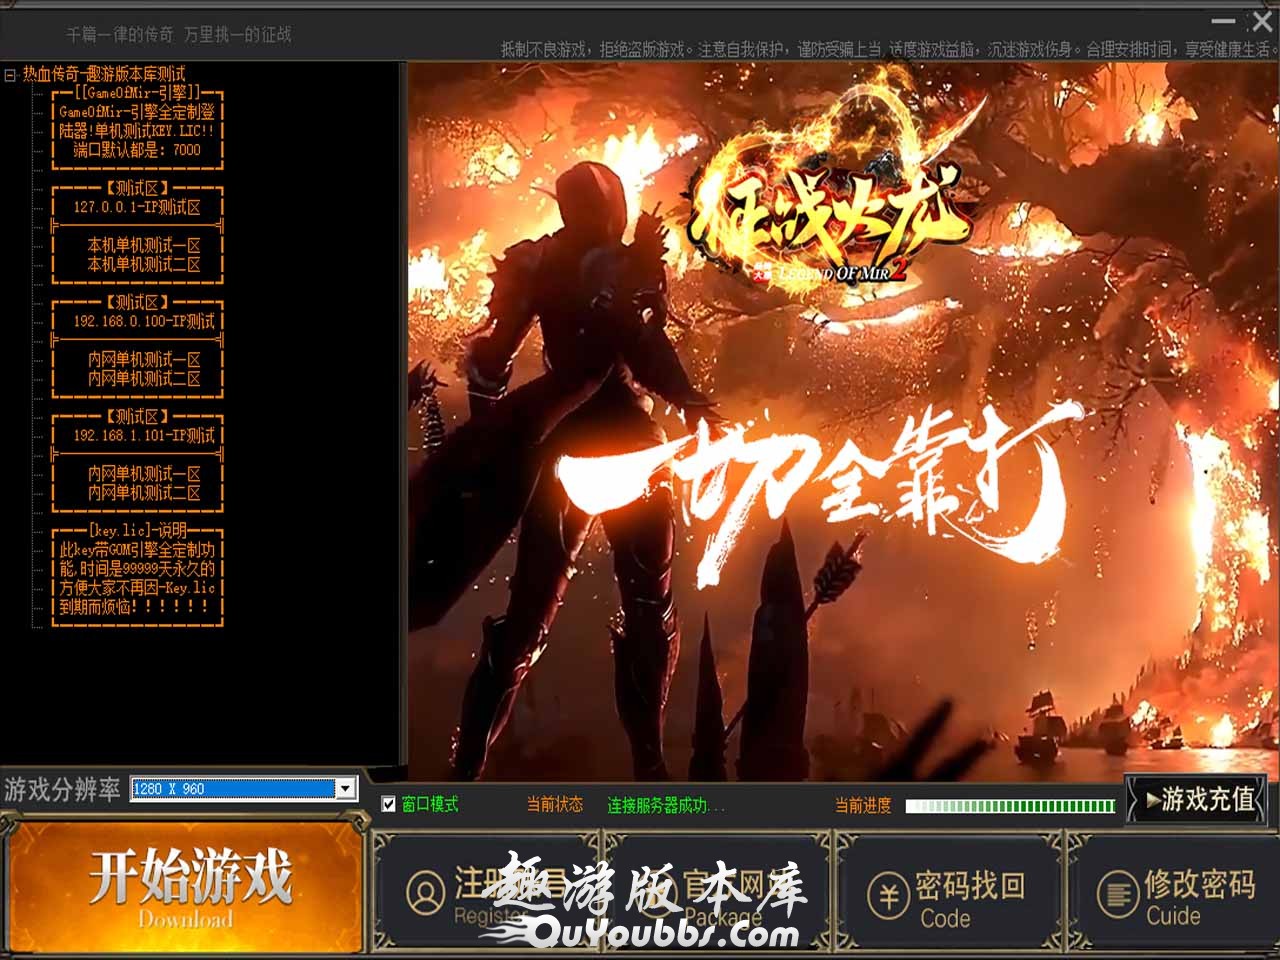Image resolution: width=1280 pixels, height=960 pixels.
Task: Click the [key.lic]-说明 header row
Action: [x=137, y=530]
